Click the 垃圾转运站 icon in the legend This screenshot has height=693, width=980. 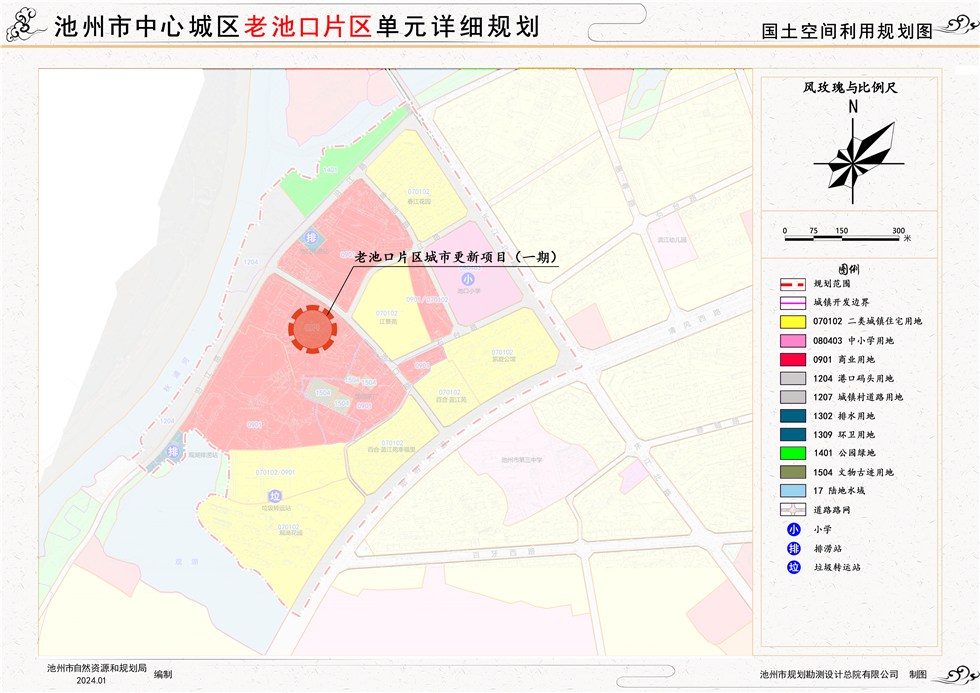click(x=794, y=567)
